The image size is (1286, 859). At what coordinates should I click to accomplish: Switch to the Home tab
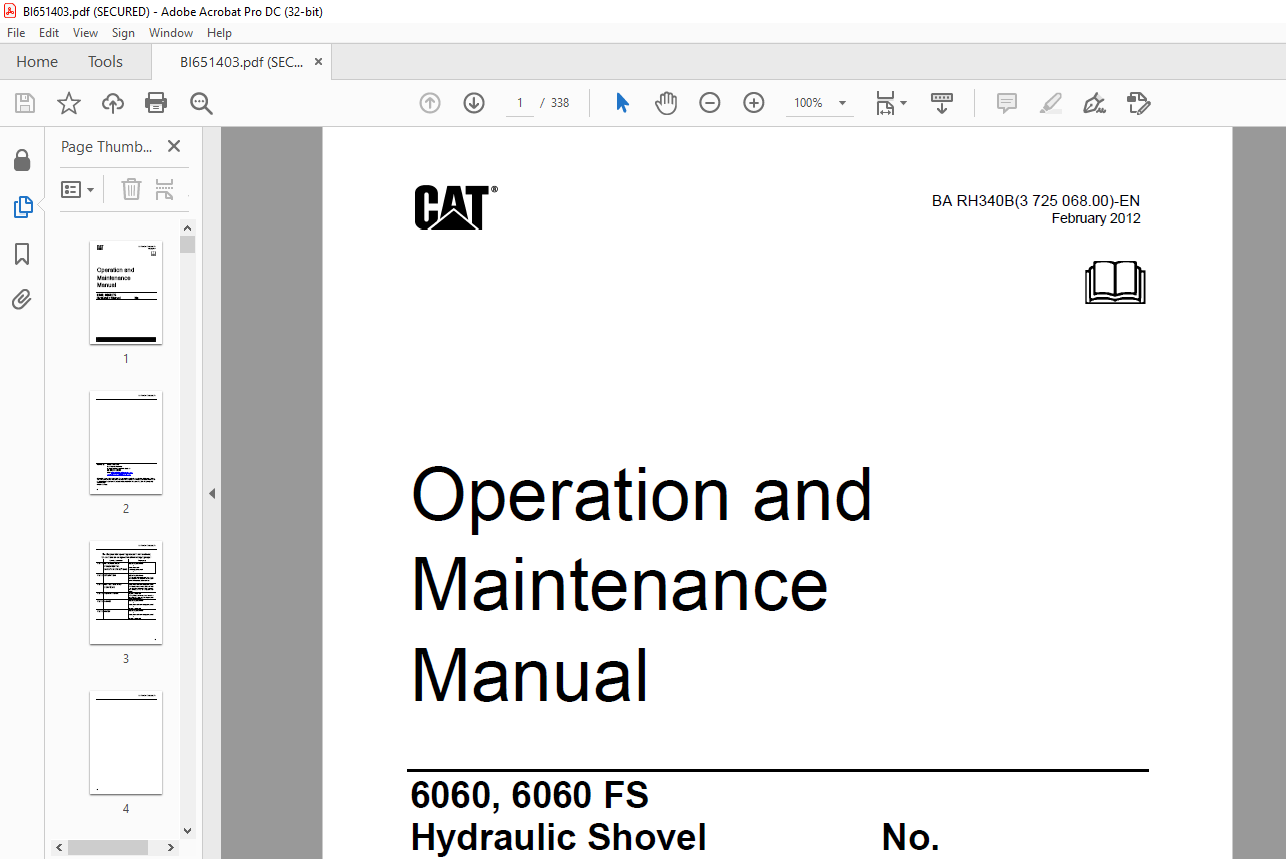click(x=37, y=62)
